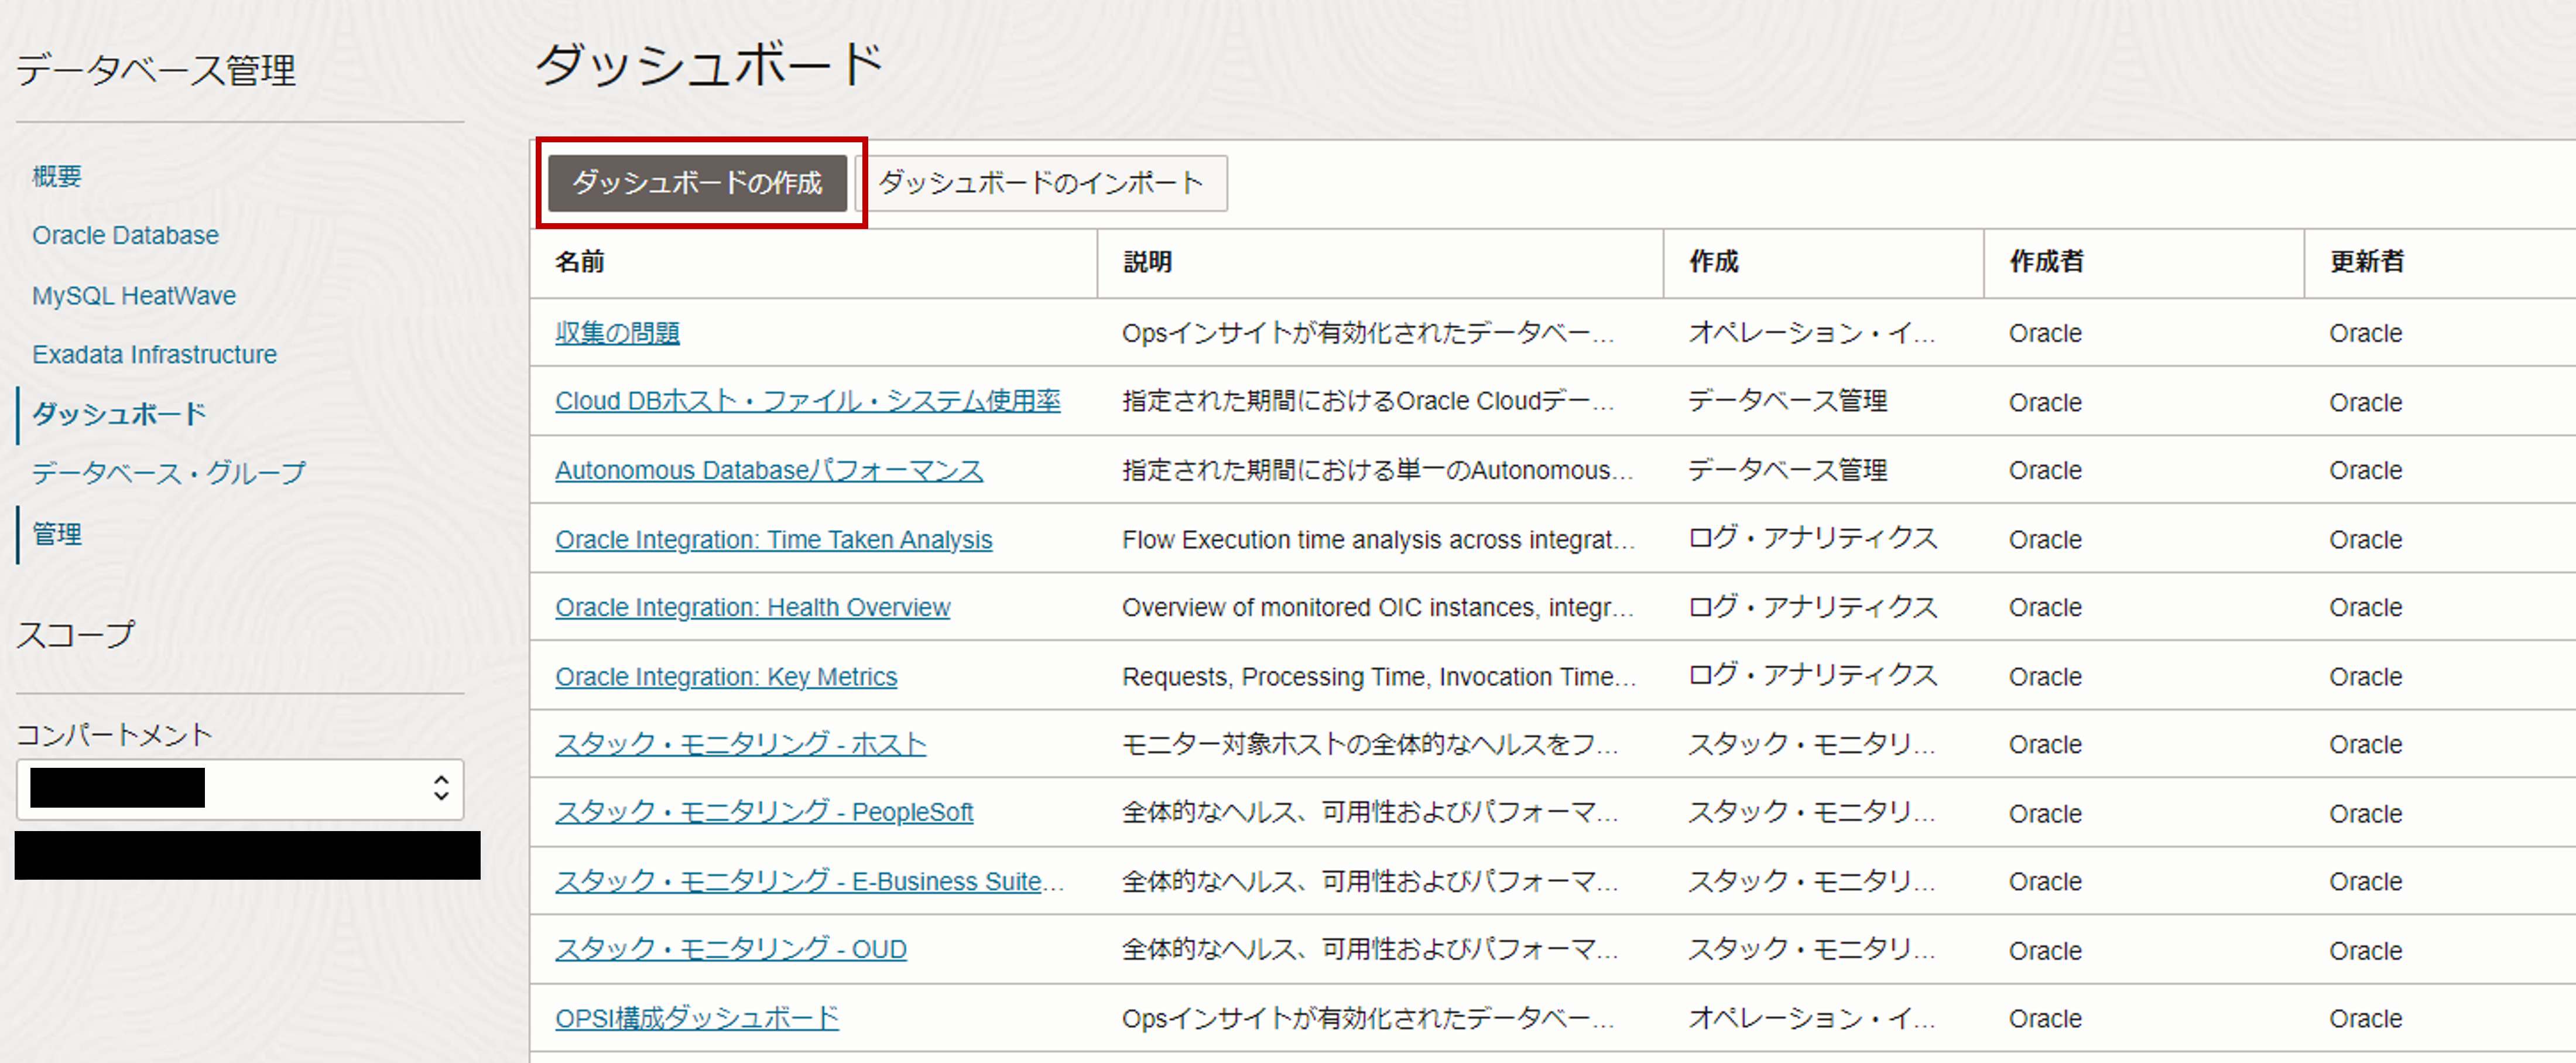Open スタック・モニタリング - PeopleSoft link
The image size is (2576, 1063).
point(764,812)
